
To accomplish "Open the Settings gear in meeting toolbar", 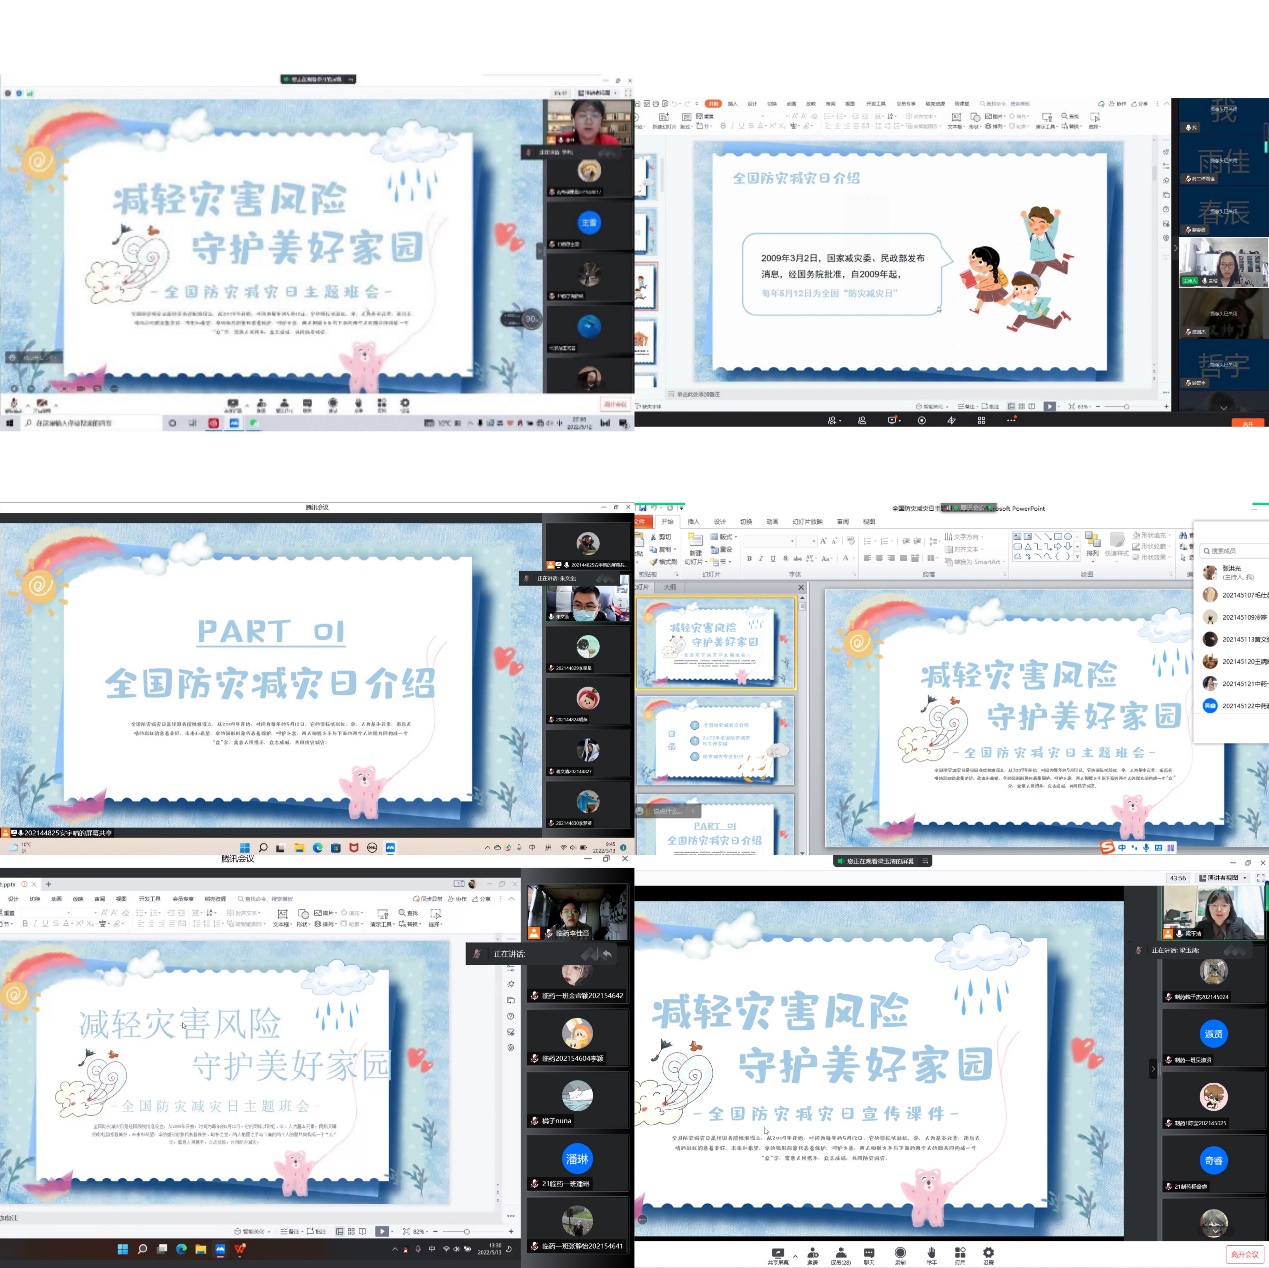I will pos(988,1253).
